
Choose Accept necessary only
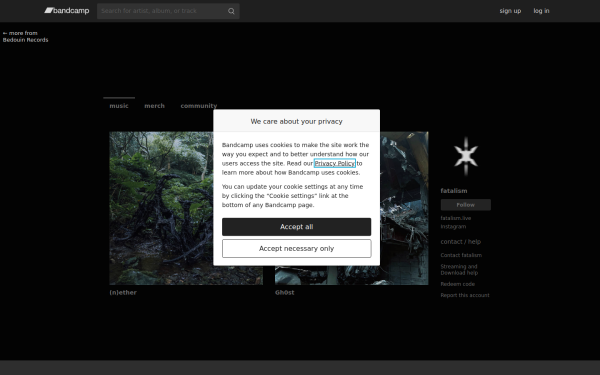(x=297, y=249)
